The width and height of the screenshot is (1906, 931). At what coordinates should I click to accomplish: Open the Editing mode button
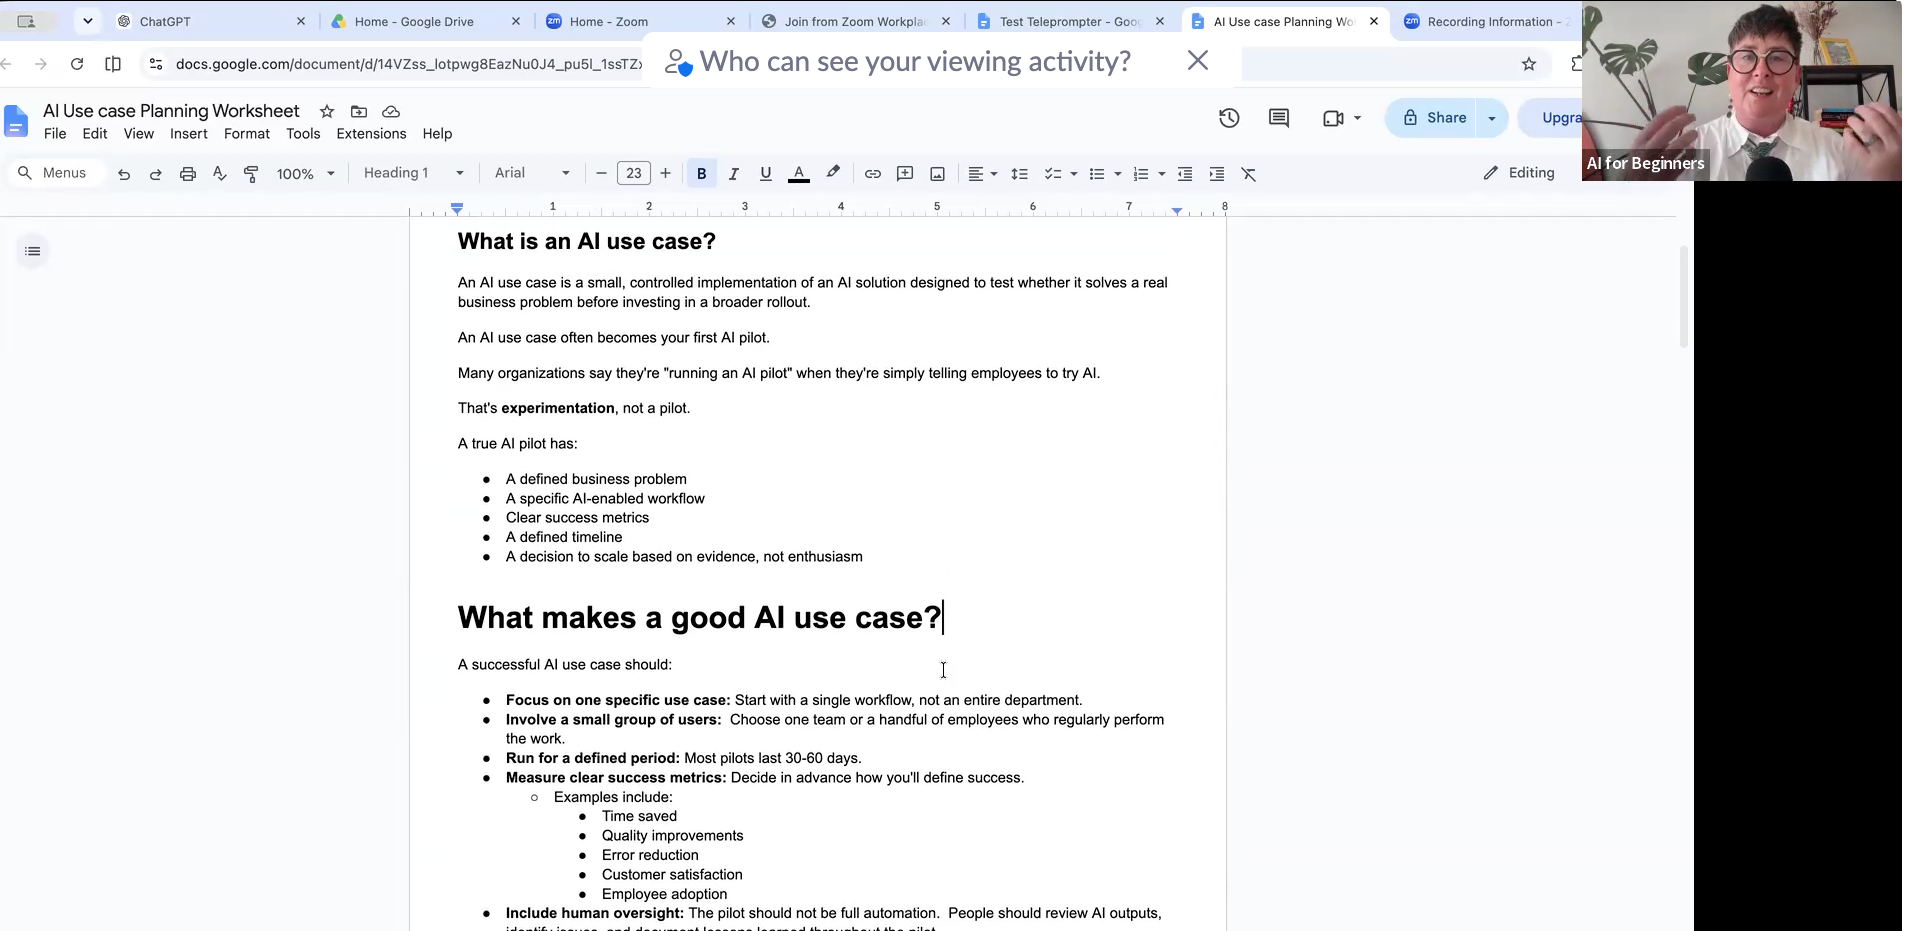(x=1519, y=173)
